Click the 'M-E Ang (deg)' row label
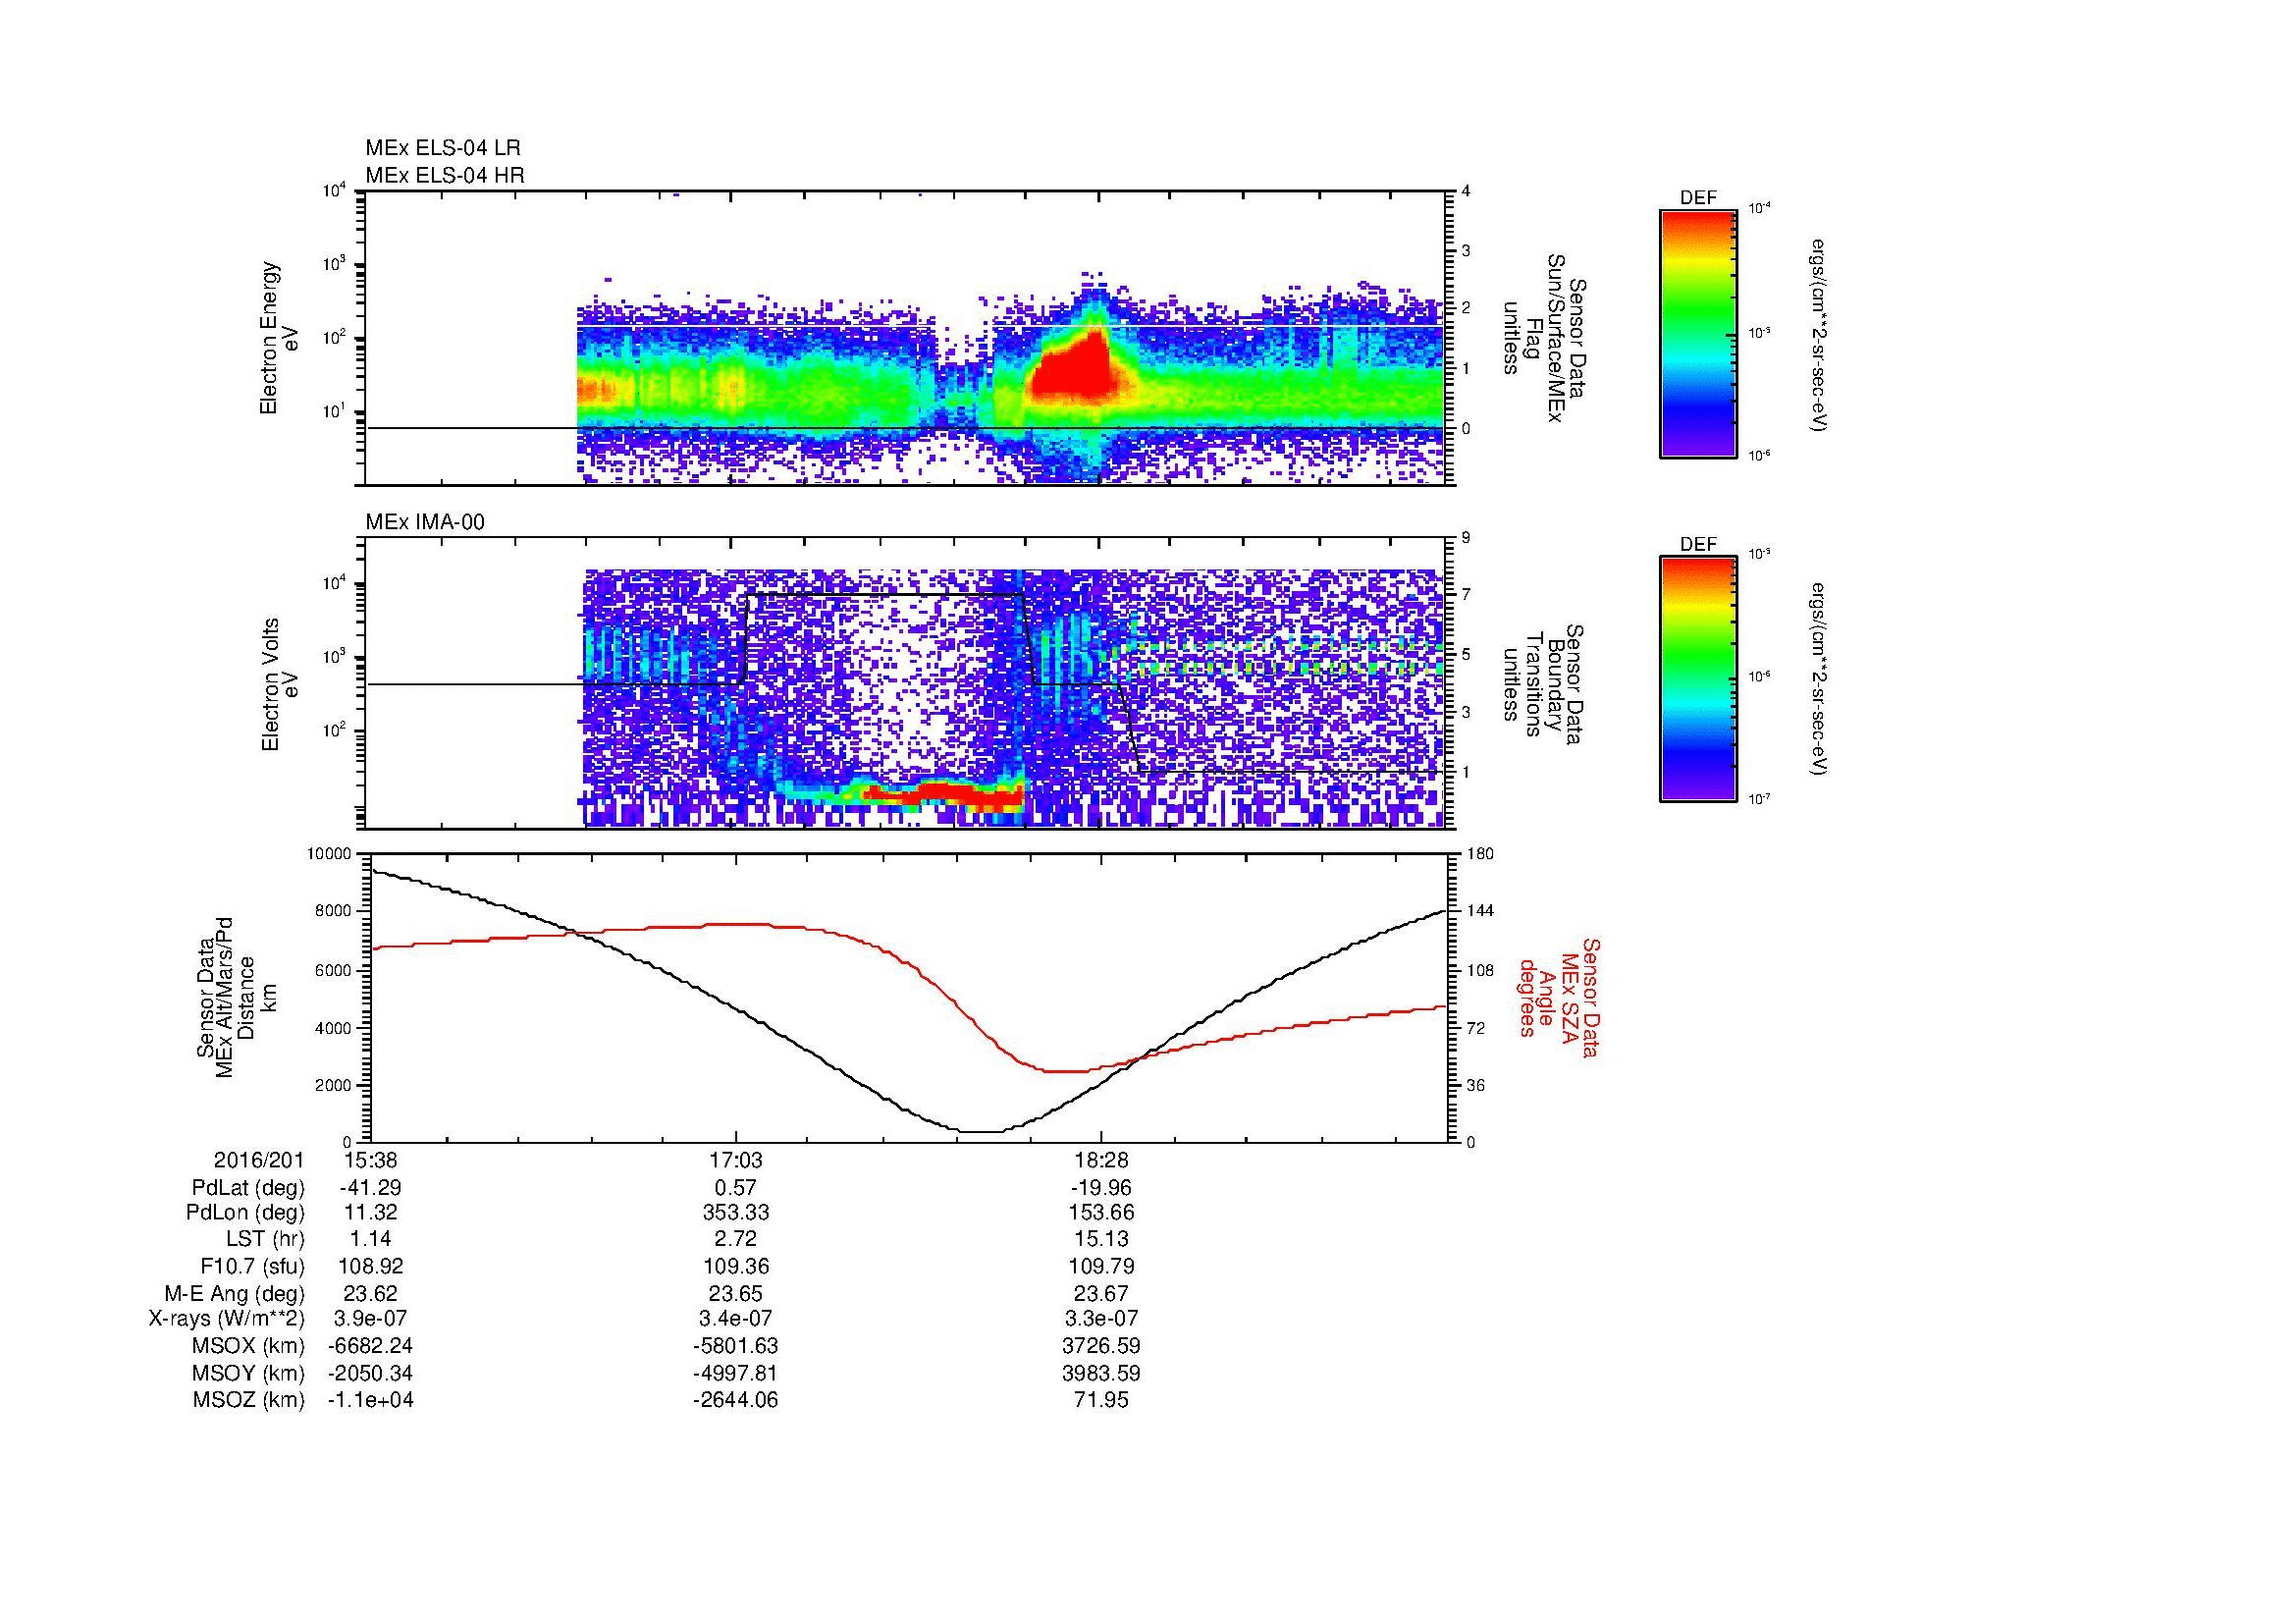 point(235,1294)
